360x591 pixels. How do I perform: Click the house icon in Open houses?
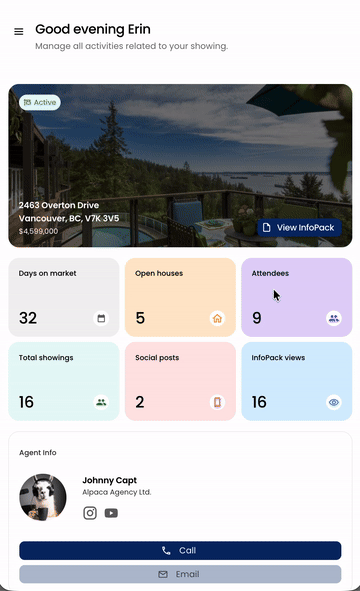pos(217,318)
